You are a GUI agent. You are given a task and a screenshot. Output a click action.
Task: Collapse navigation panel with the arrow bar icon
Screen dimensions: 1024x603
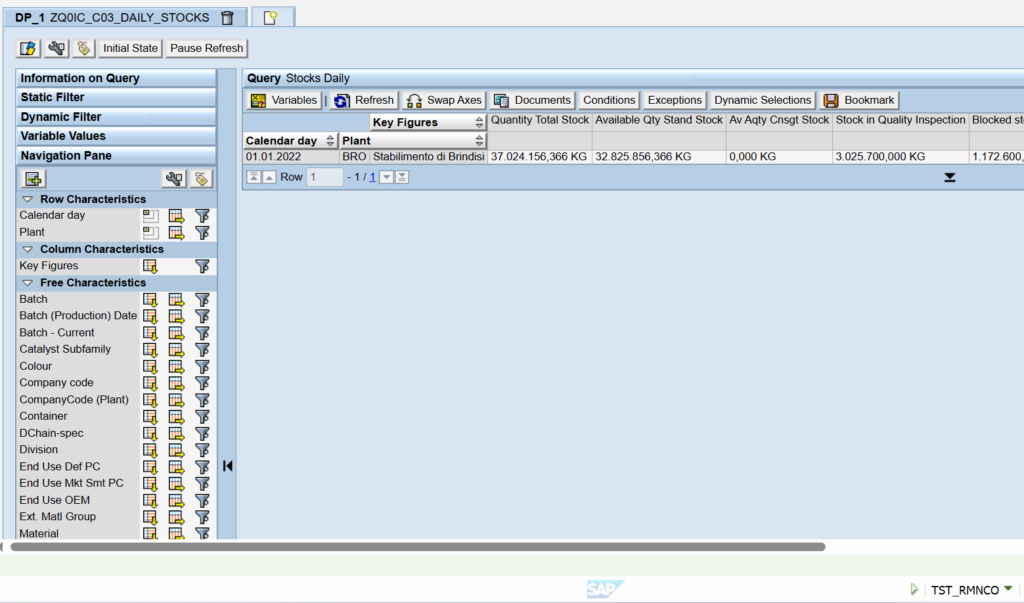click(228, 465)
